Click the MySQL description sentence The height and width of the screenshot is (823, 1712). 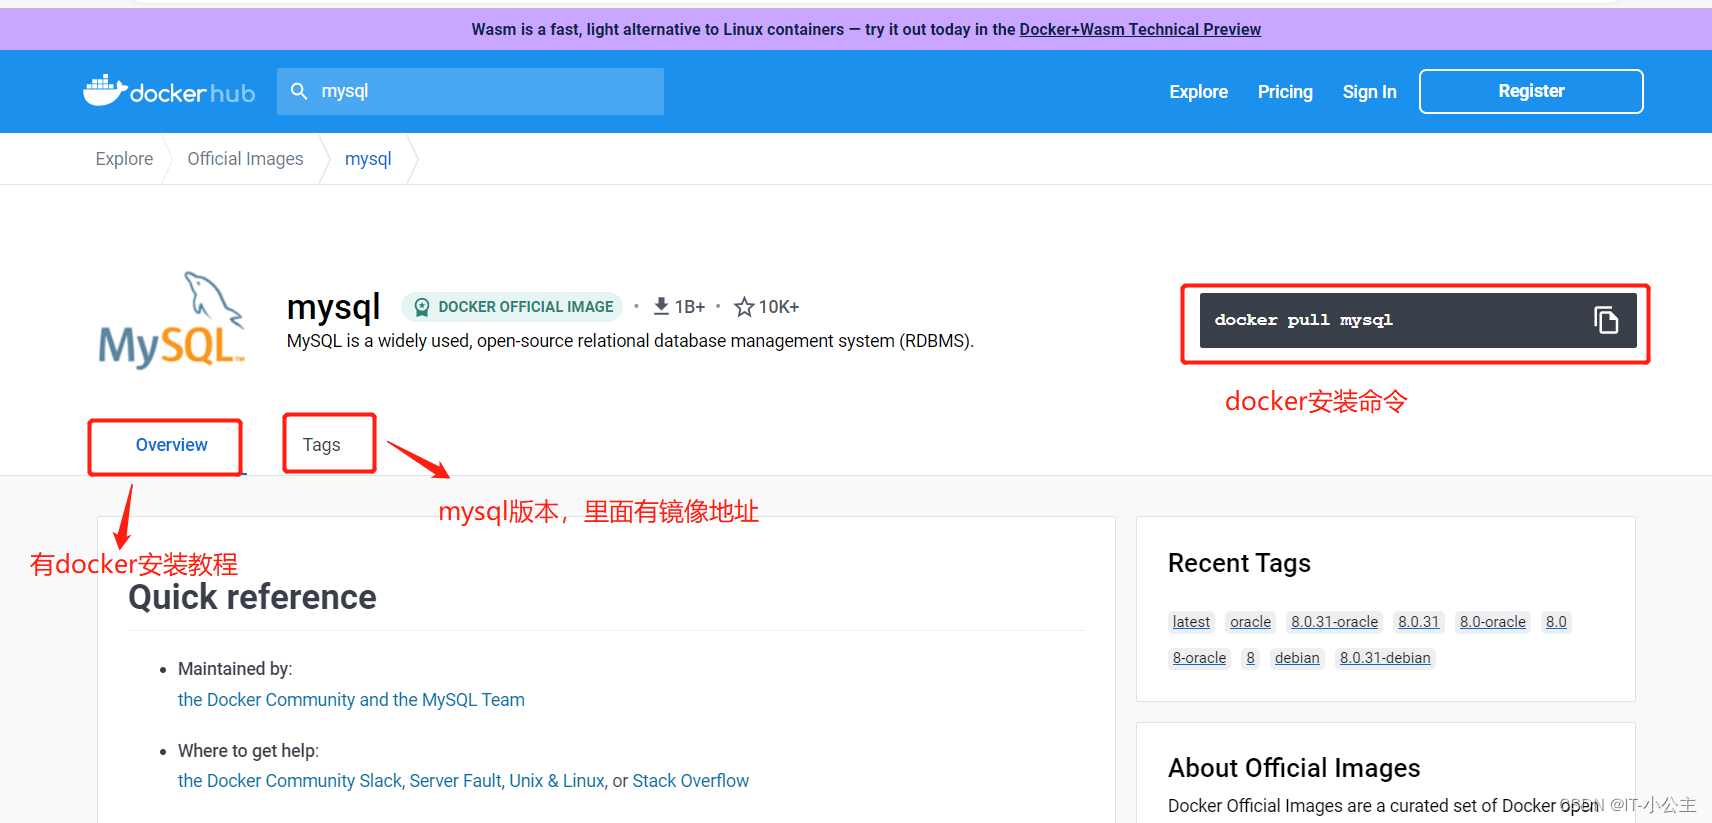click(630, 341)
